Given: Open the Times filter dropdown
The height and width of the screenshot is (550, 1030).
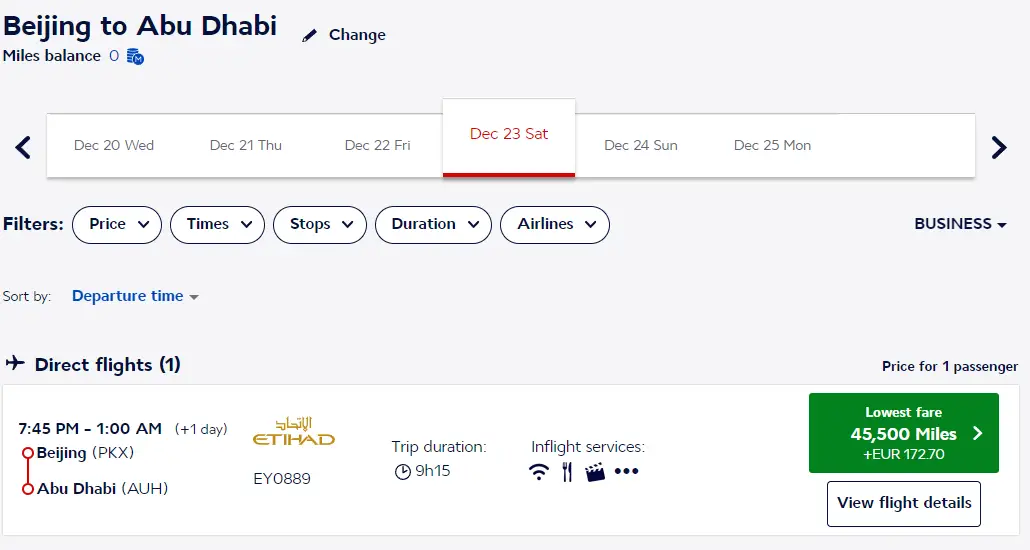Looking at the screenshot, I should (x=217, y=224).
